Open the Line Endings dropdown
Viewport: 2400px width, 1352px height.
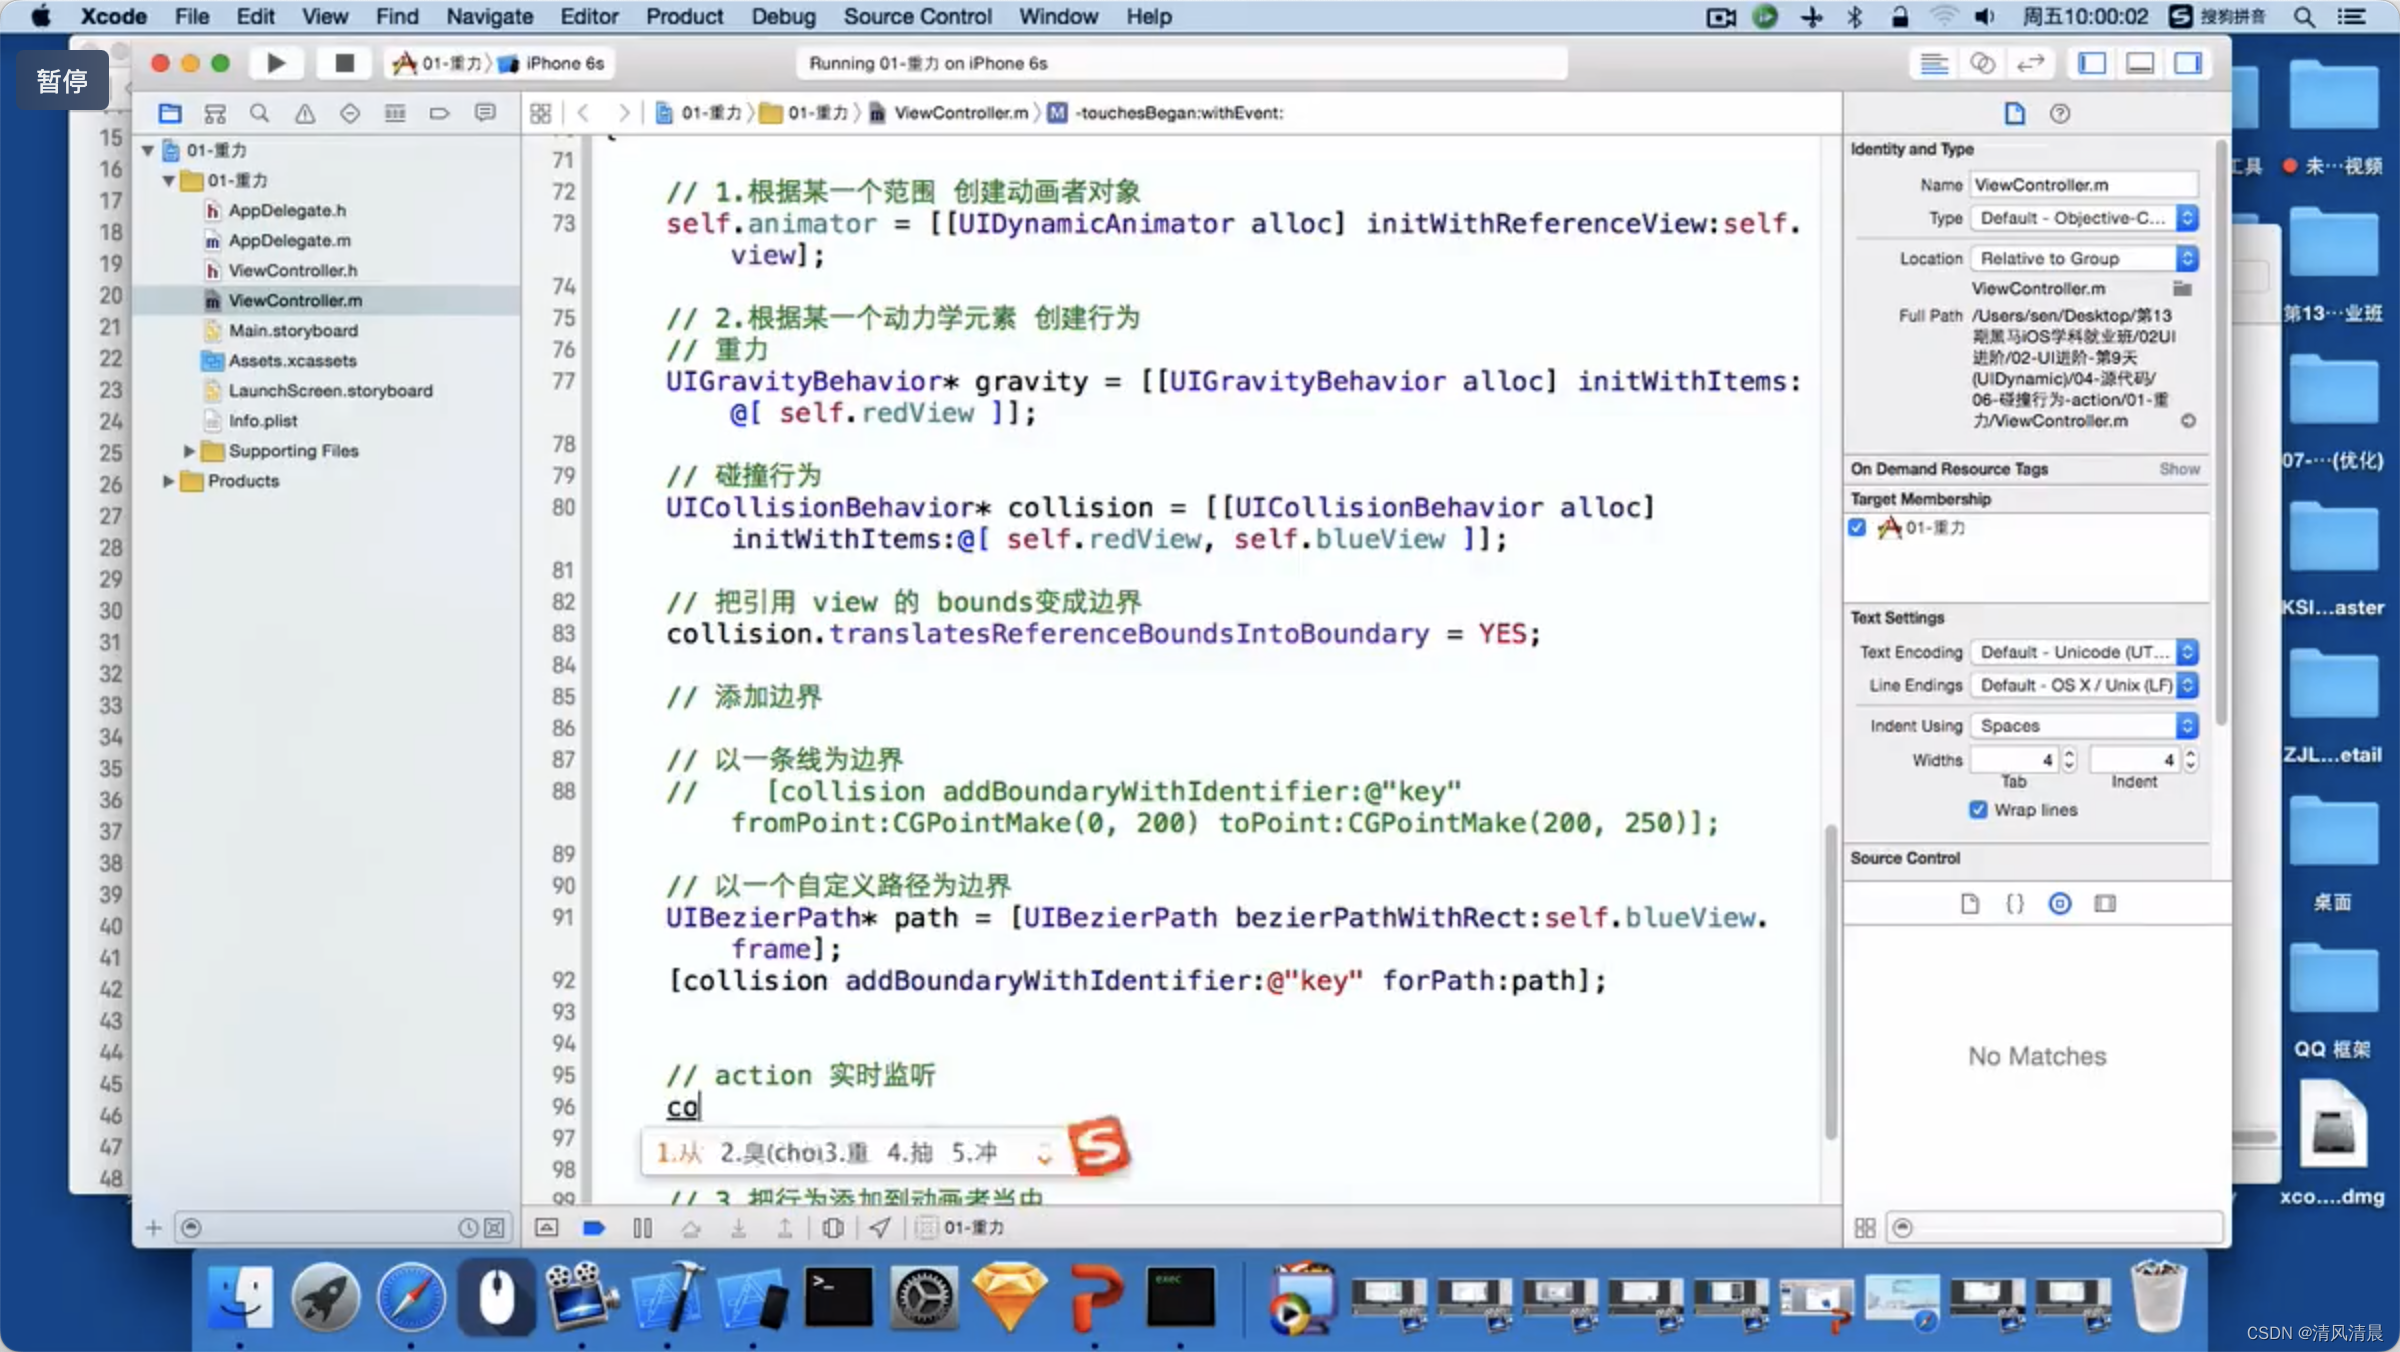[2084, 685]
